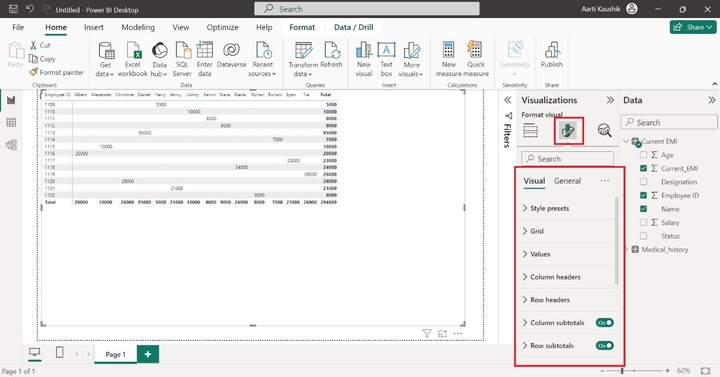Image resolution: width=720 pixels, height=377 pixels.
Task: Click the Share button
Action: point(692,27)
